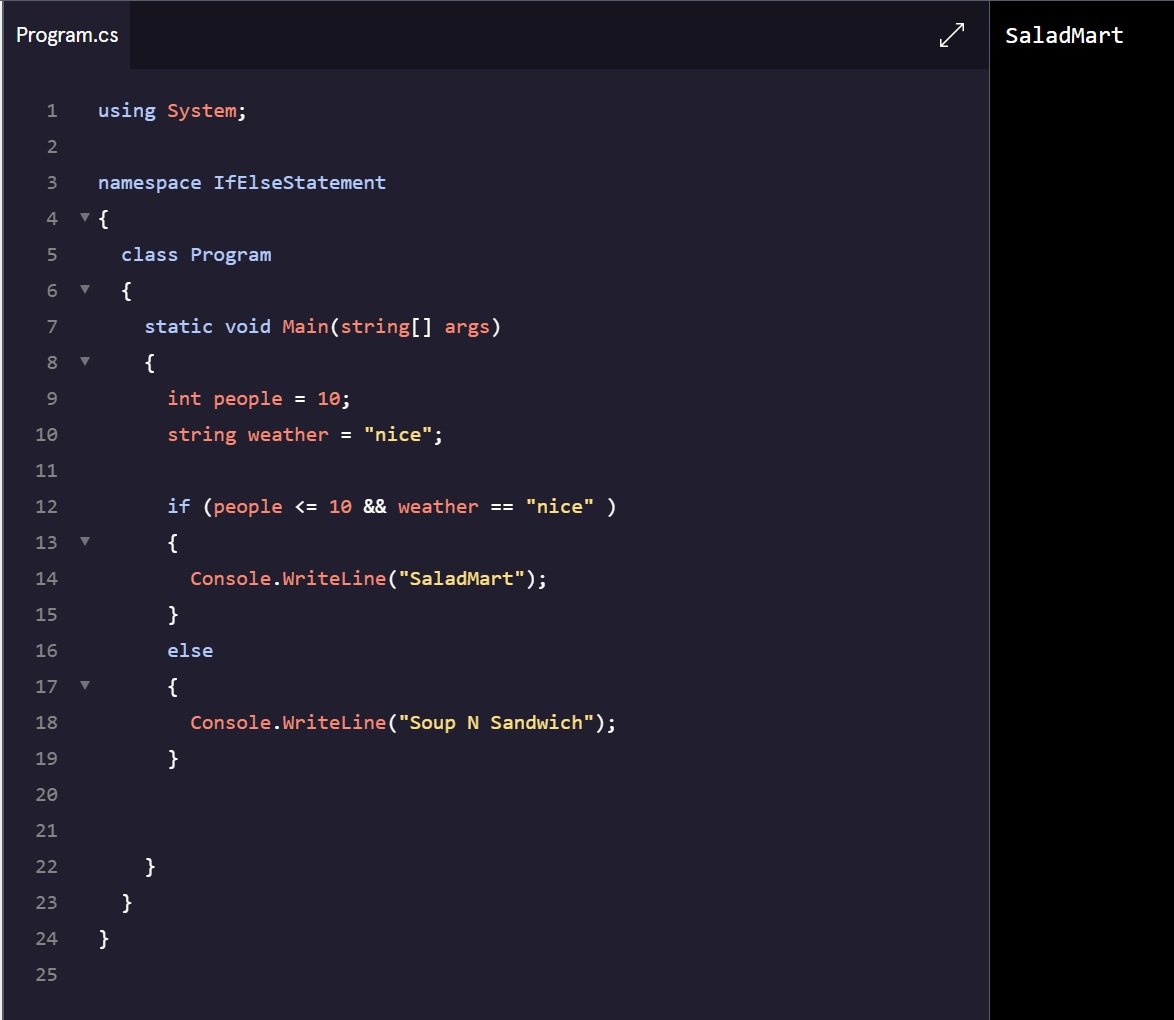The width and height of the screenshot is (1174, 1020).
Task: Collapse the class block at line 6
Action: pyautogui.click(x=85, y=289)
